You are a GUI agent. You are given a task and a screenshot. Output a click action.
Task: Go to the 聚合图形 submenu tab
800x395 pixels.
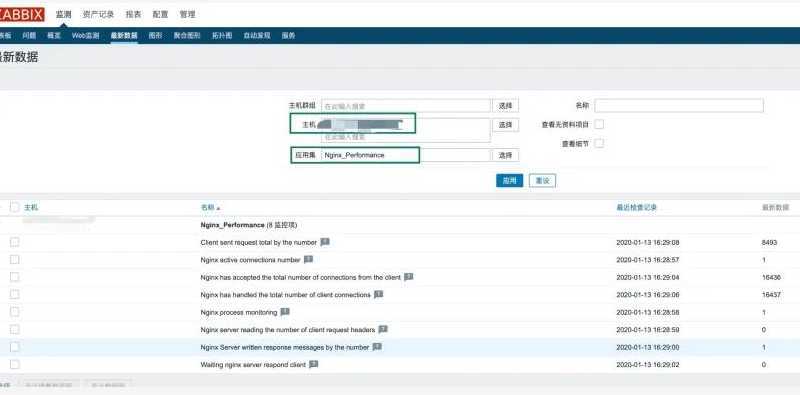point(187,36)
